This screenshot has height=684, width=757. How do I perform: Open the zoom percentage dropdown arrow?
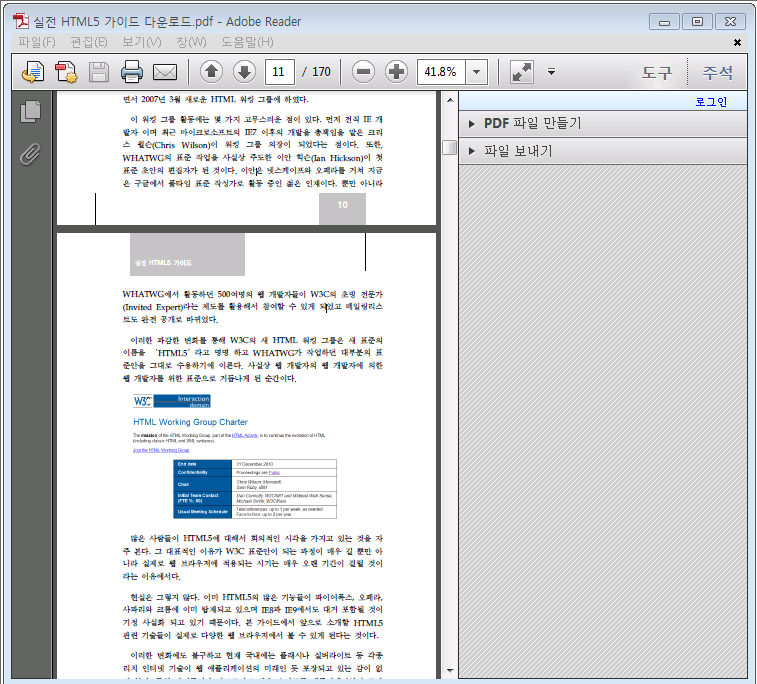(x=477, y=72)
